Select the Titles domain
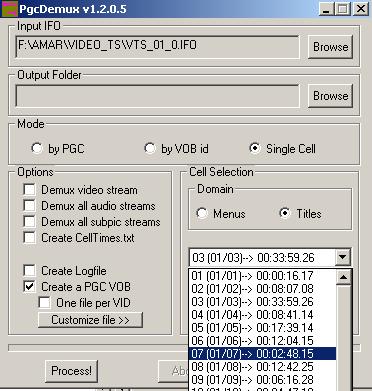Image resolution: width=372 pixels, height=391 pixels. (x=285, y=213)
